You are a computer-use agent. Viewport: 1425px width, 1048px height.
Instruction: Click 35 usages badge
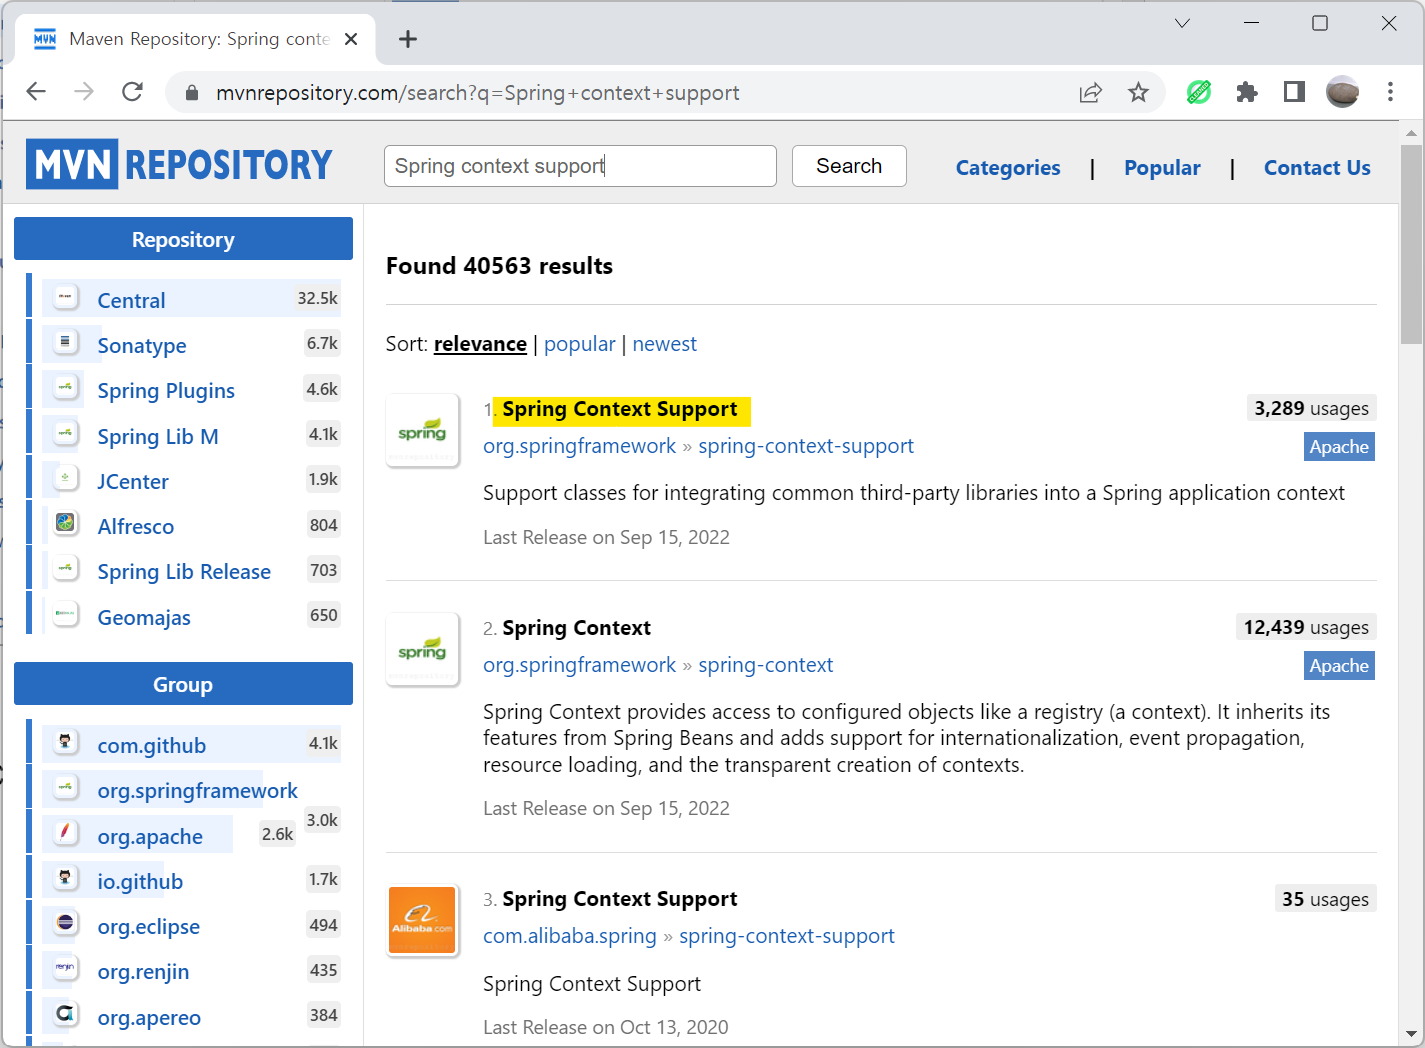[x=1325, y=899]
